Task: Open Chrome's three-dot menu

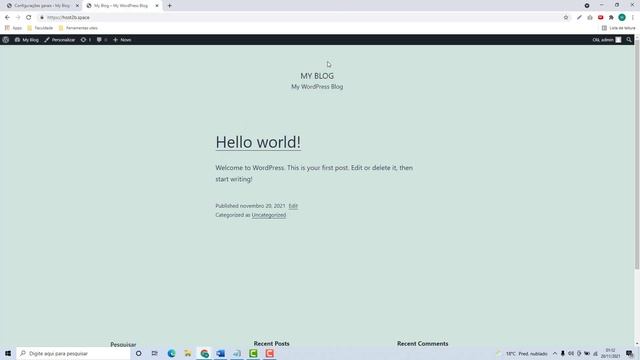Action: pos(633,18)
